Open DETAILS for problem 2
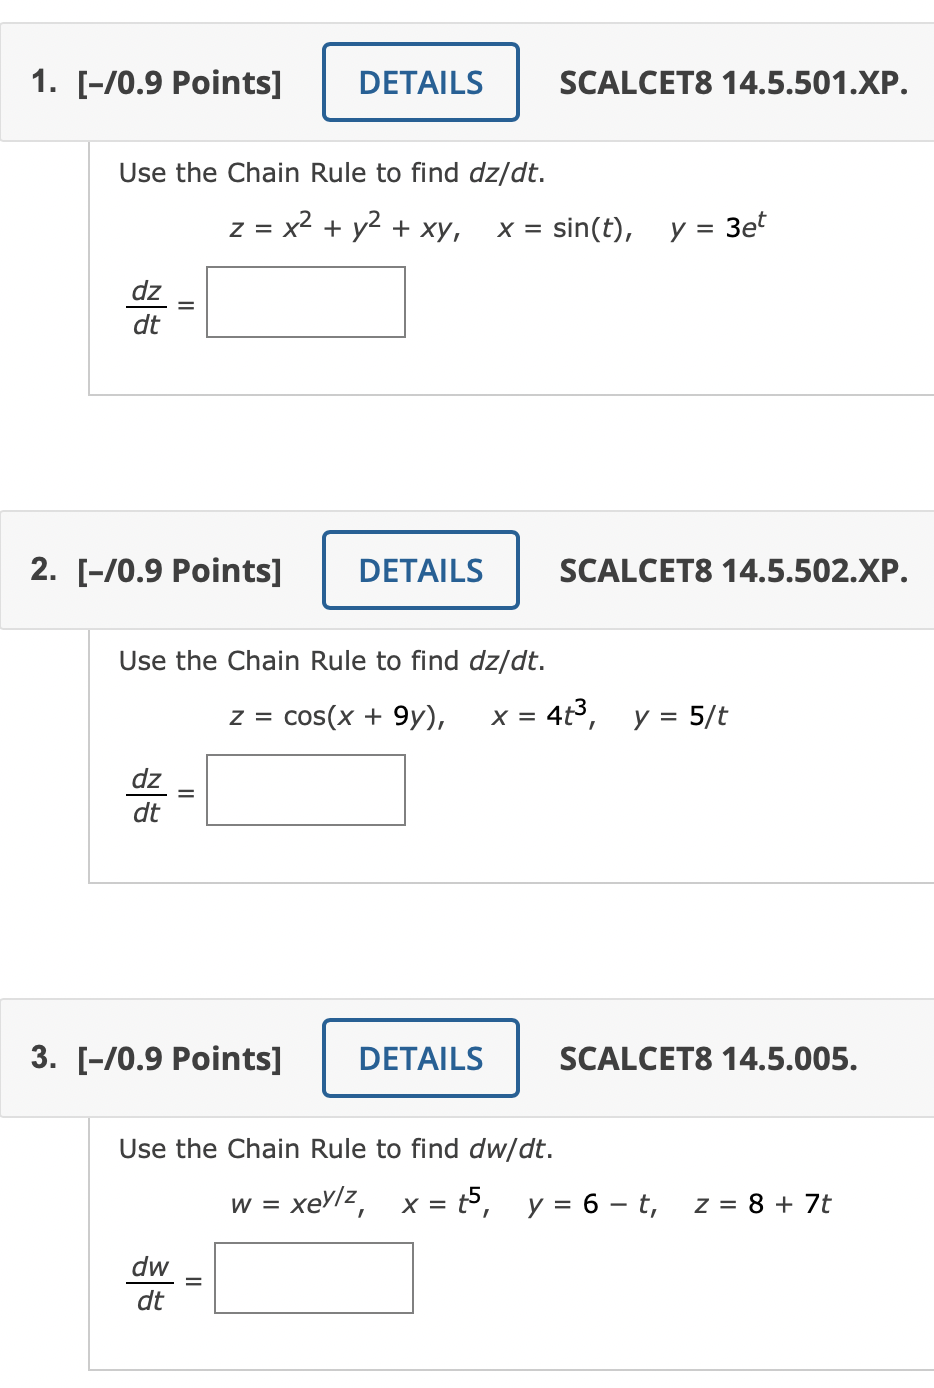Viewport: 934px width, 1388px height. click(x=420, y=570)
